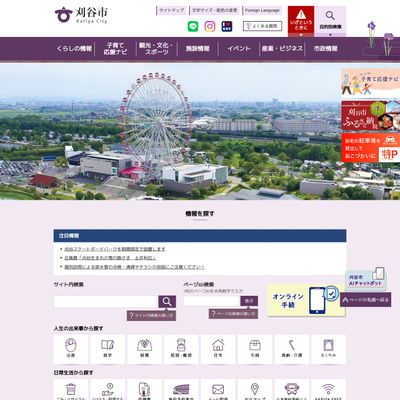
Task: Open the building facility reservation icon
Action: [181, 390]
